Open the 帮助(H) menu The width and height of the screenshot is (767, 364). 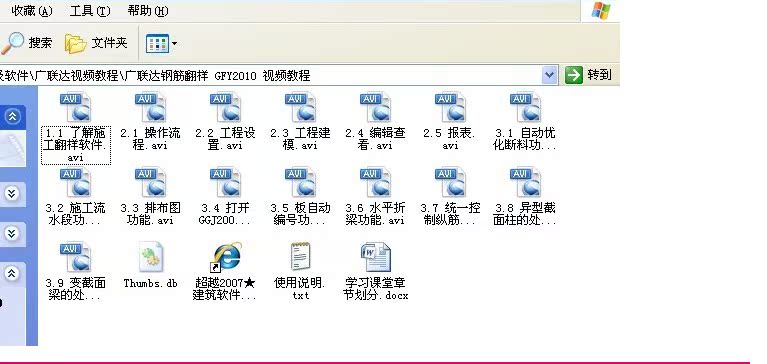[148, 11]
